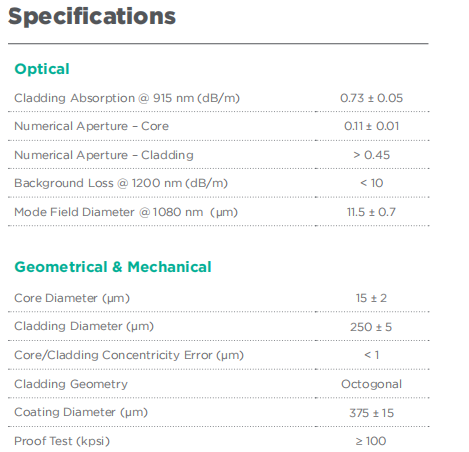Select the Numerical Aperture – Cladding label
The width and height of the screenshot is (469, 452).
(x=104, y=155)
